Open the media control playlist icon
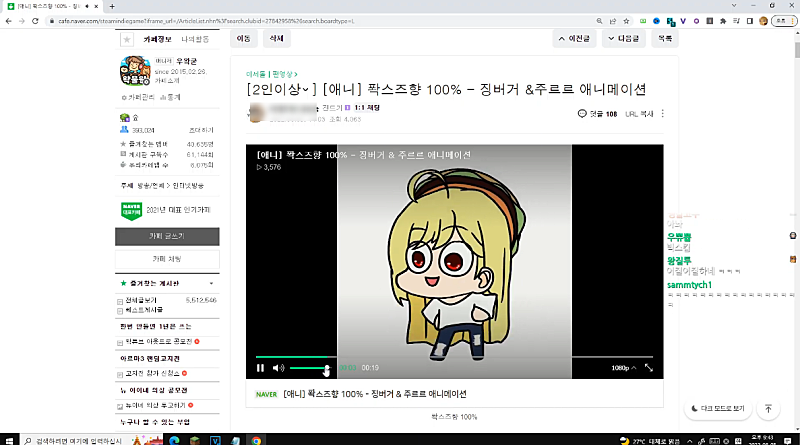The height and width of the screenshot is (445, 800). (736, 21)
